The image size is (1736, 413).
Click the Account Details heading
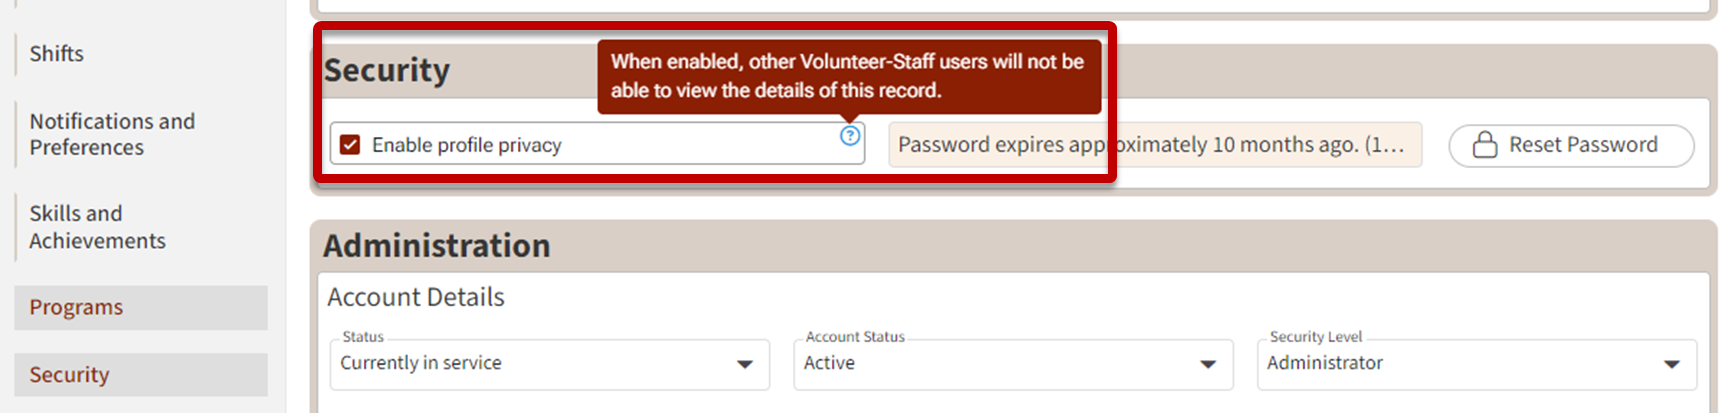416,297
